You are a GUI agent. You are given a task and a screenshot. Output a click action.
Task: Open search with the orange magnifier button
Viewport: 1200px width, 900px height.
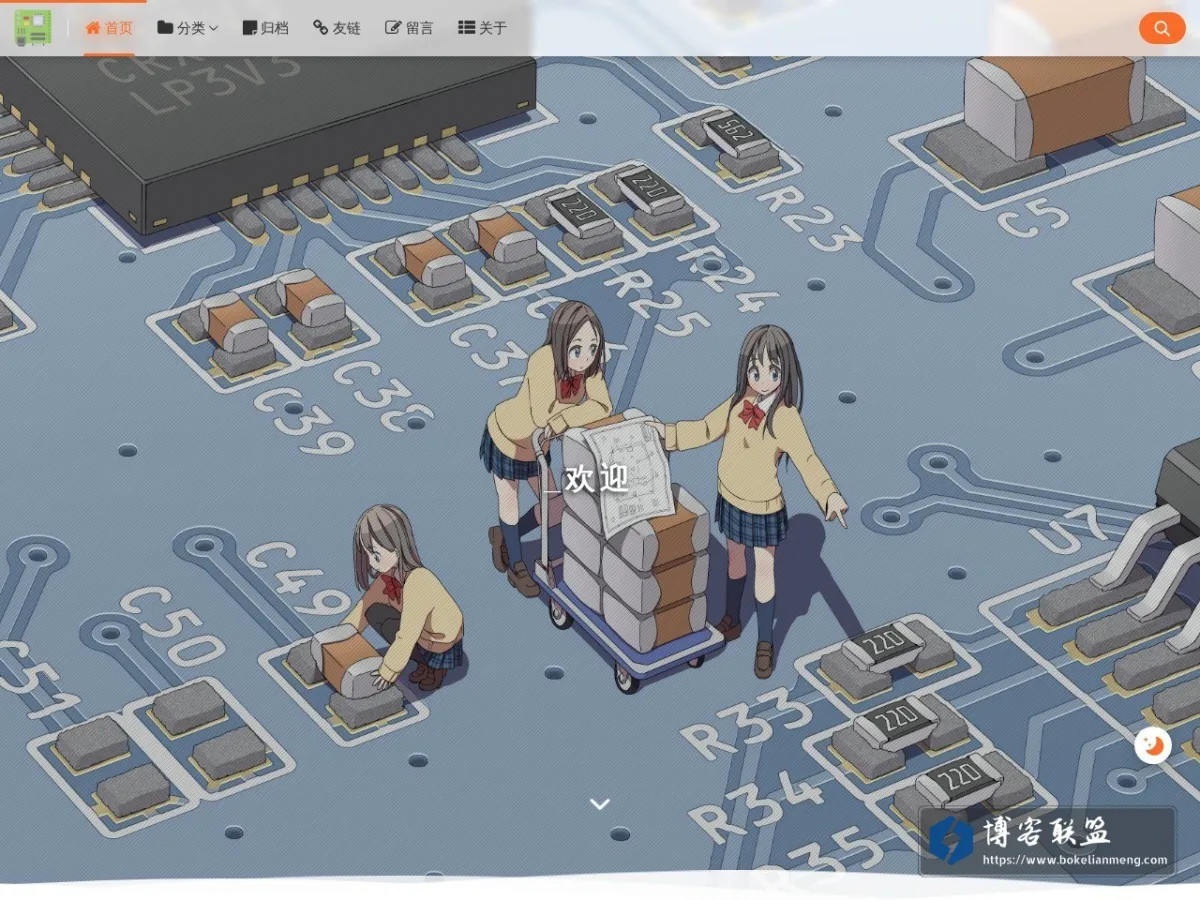click(x=1161, y=28)
